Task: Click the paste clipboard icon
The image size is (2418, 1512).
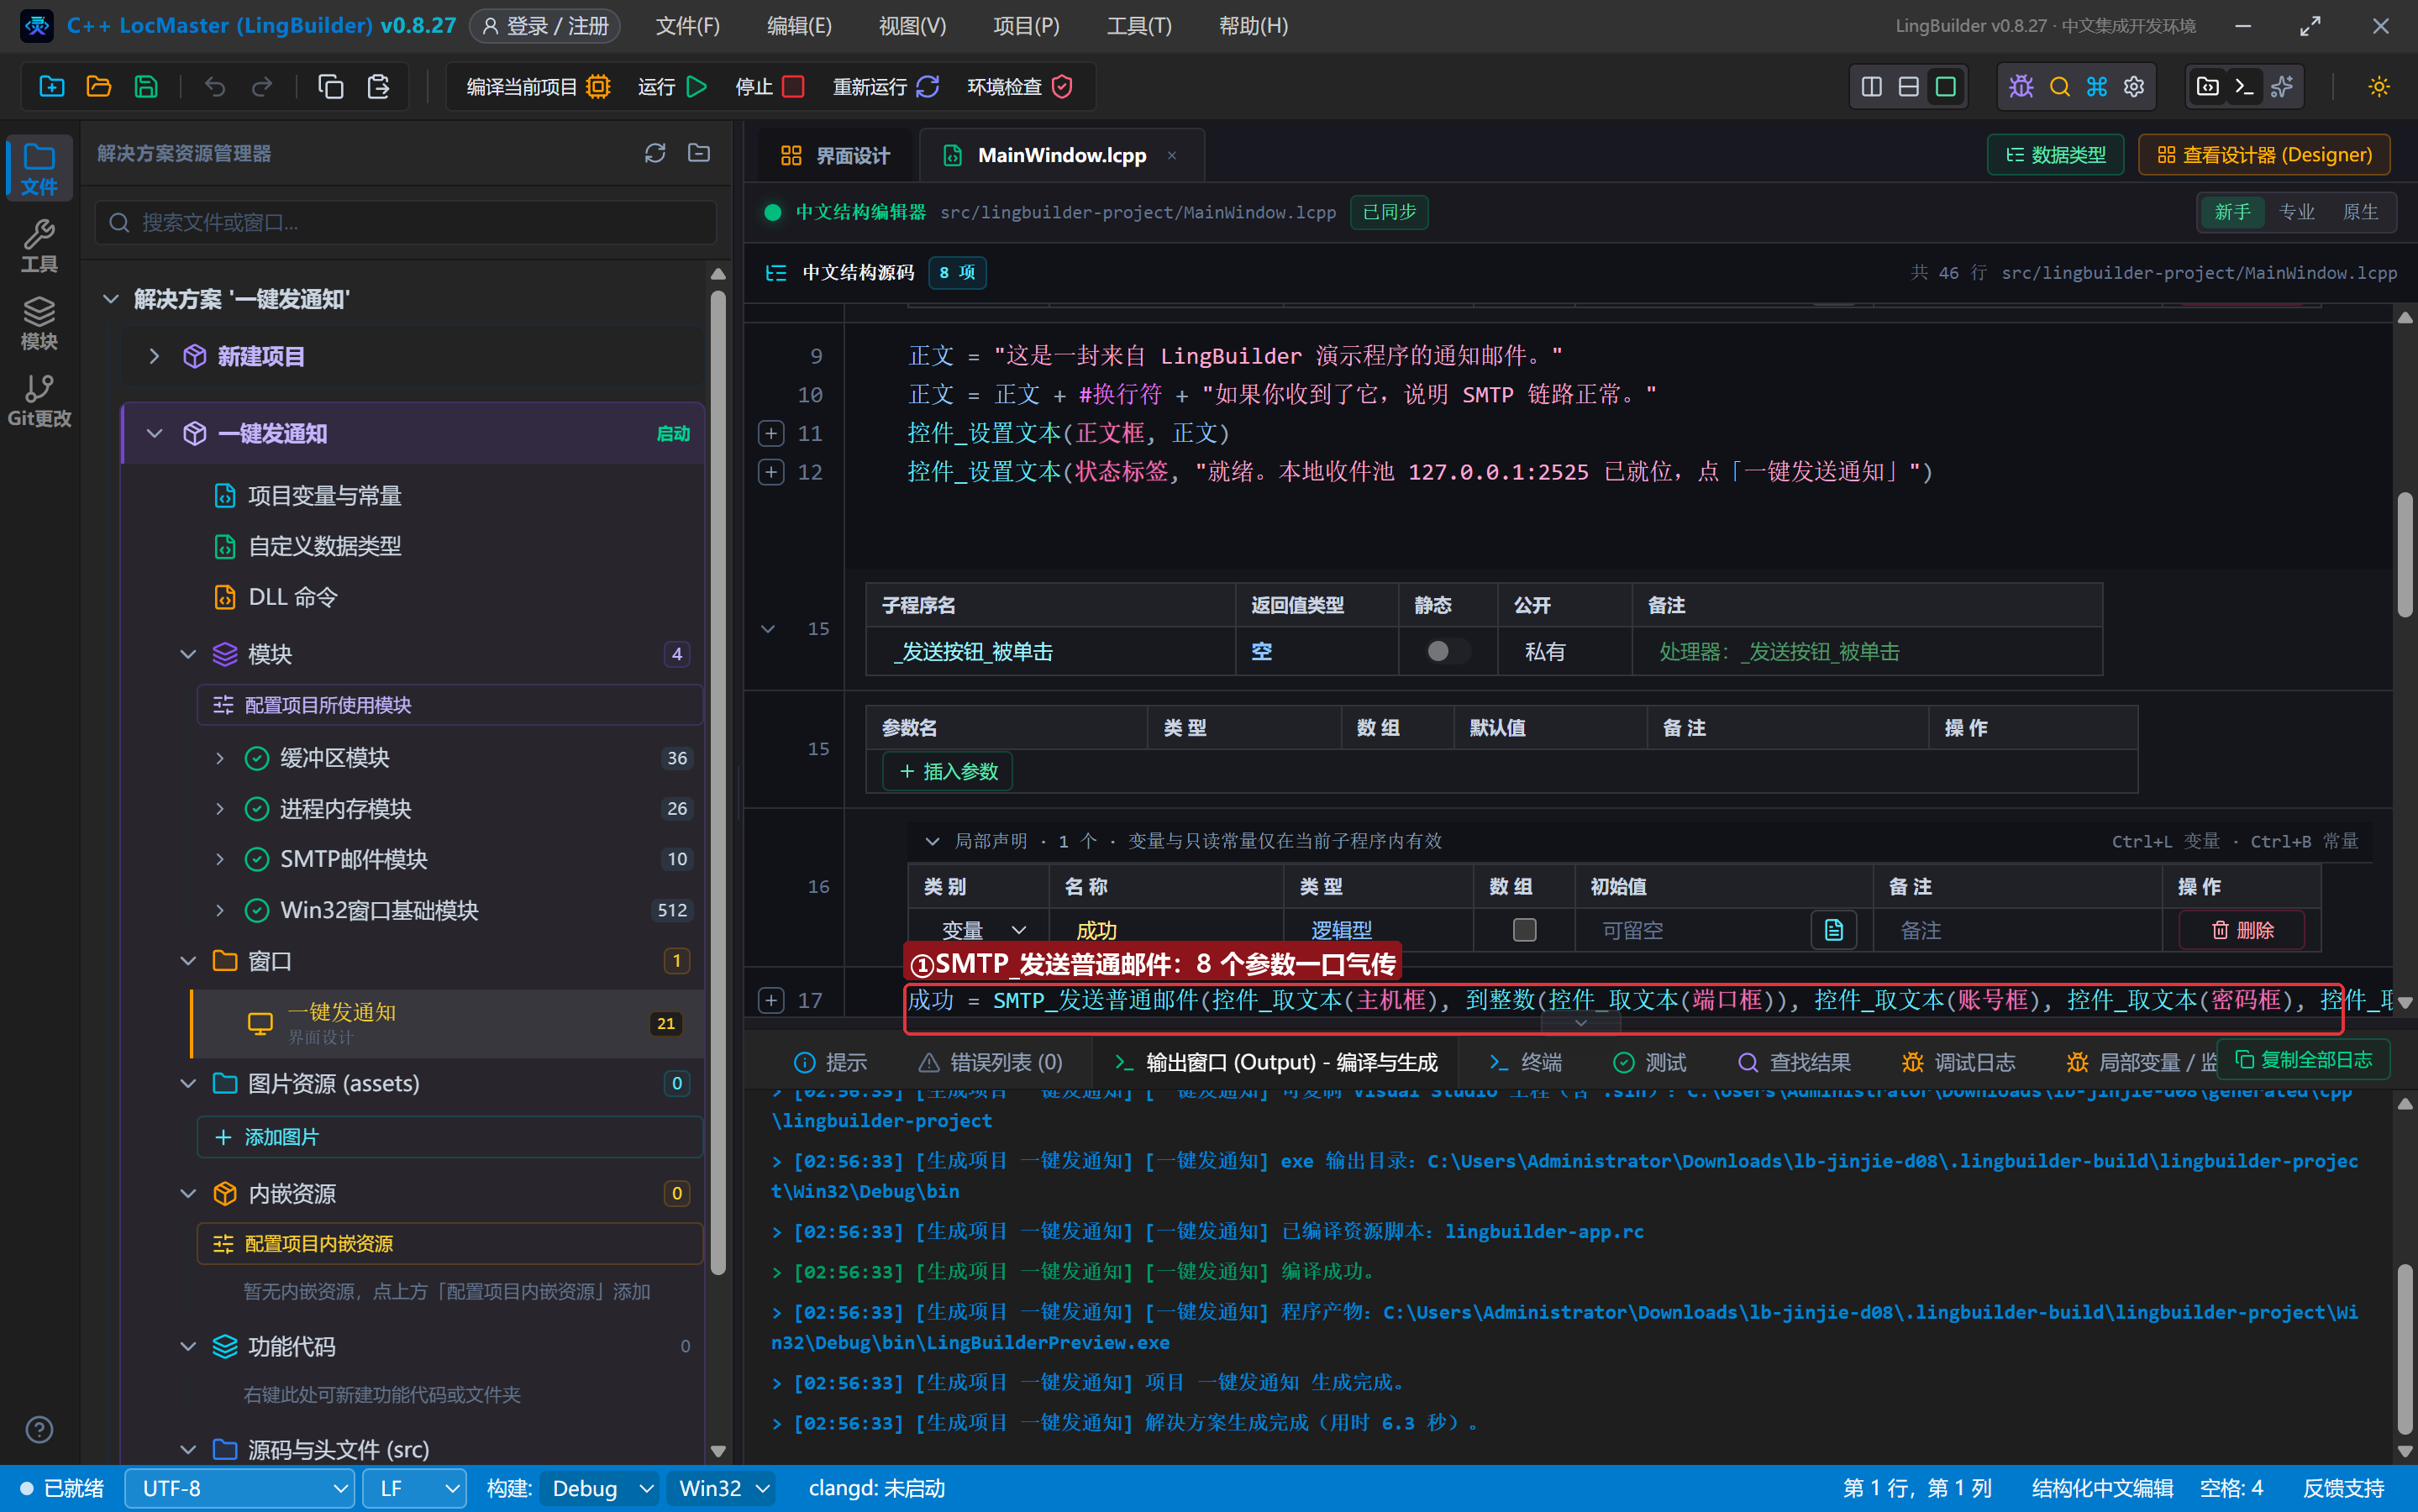Action: [x=378, y=87]
